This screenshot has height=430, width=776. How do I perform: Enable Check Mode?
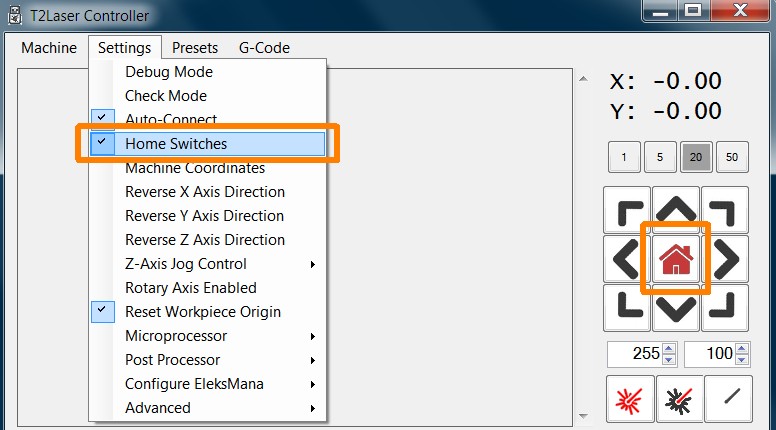207,96
